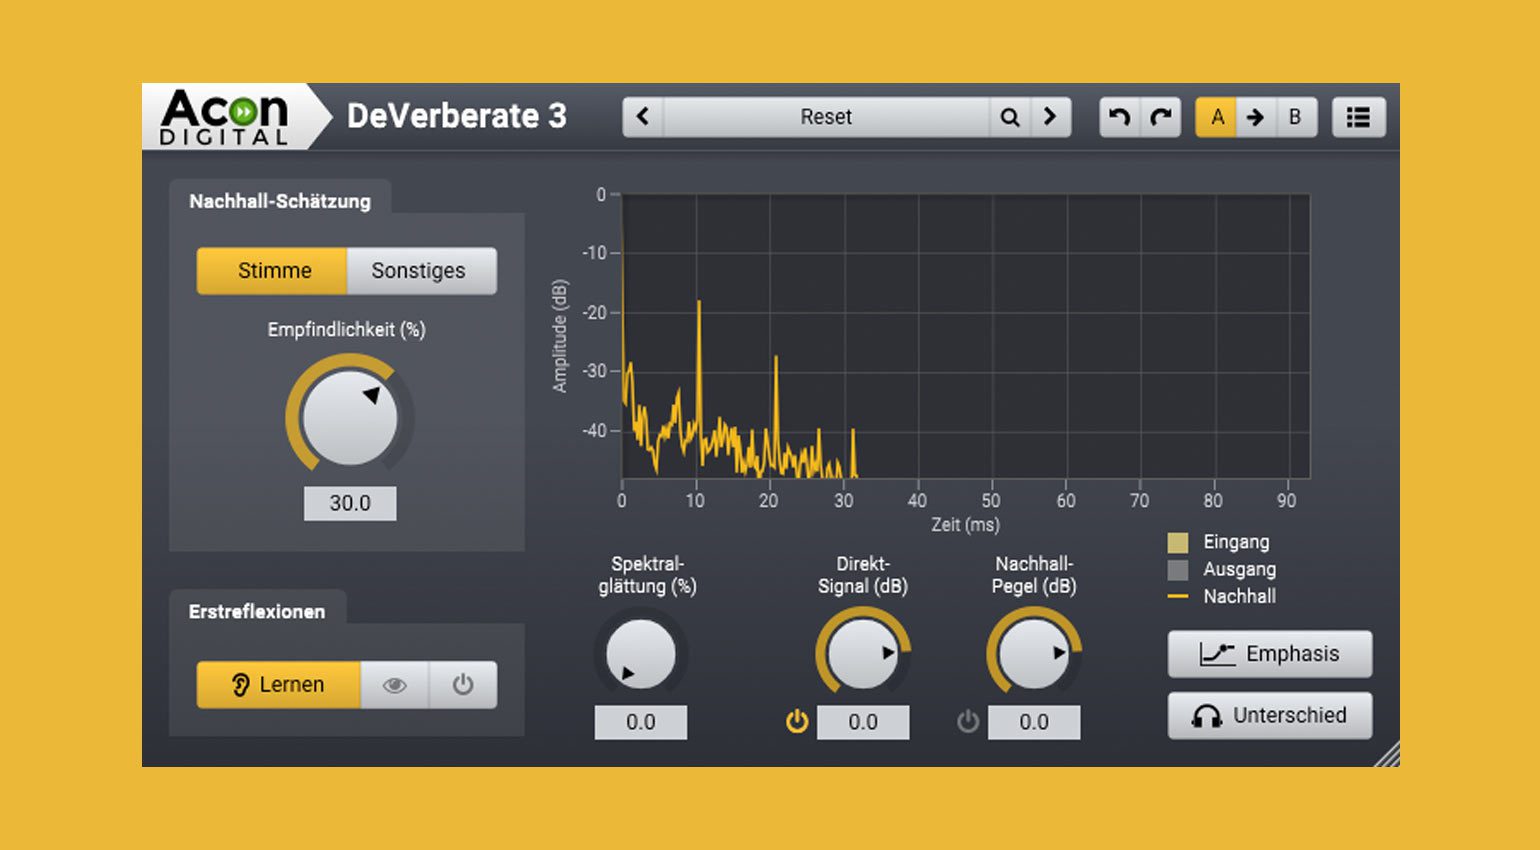Click the redo arrow icon
Image resolution: width=1540 pixels, height=850 pixels.
point(1160,117)
